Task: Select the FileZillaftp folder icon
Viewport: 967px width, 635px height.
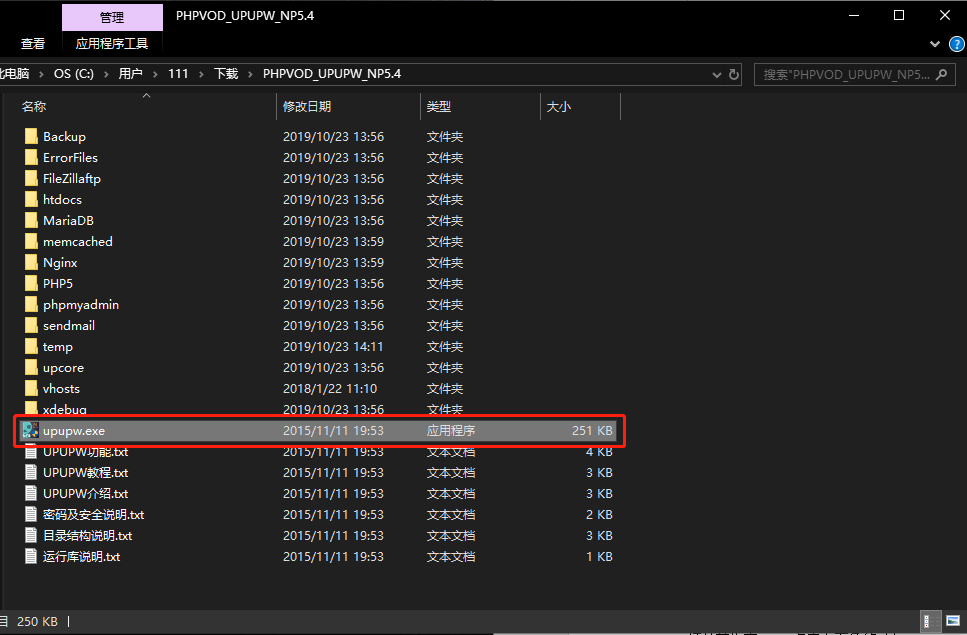Action: tap(31, 178)
